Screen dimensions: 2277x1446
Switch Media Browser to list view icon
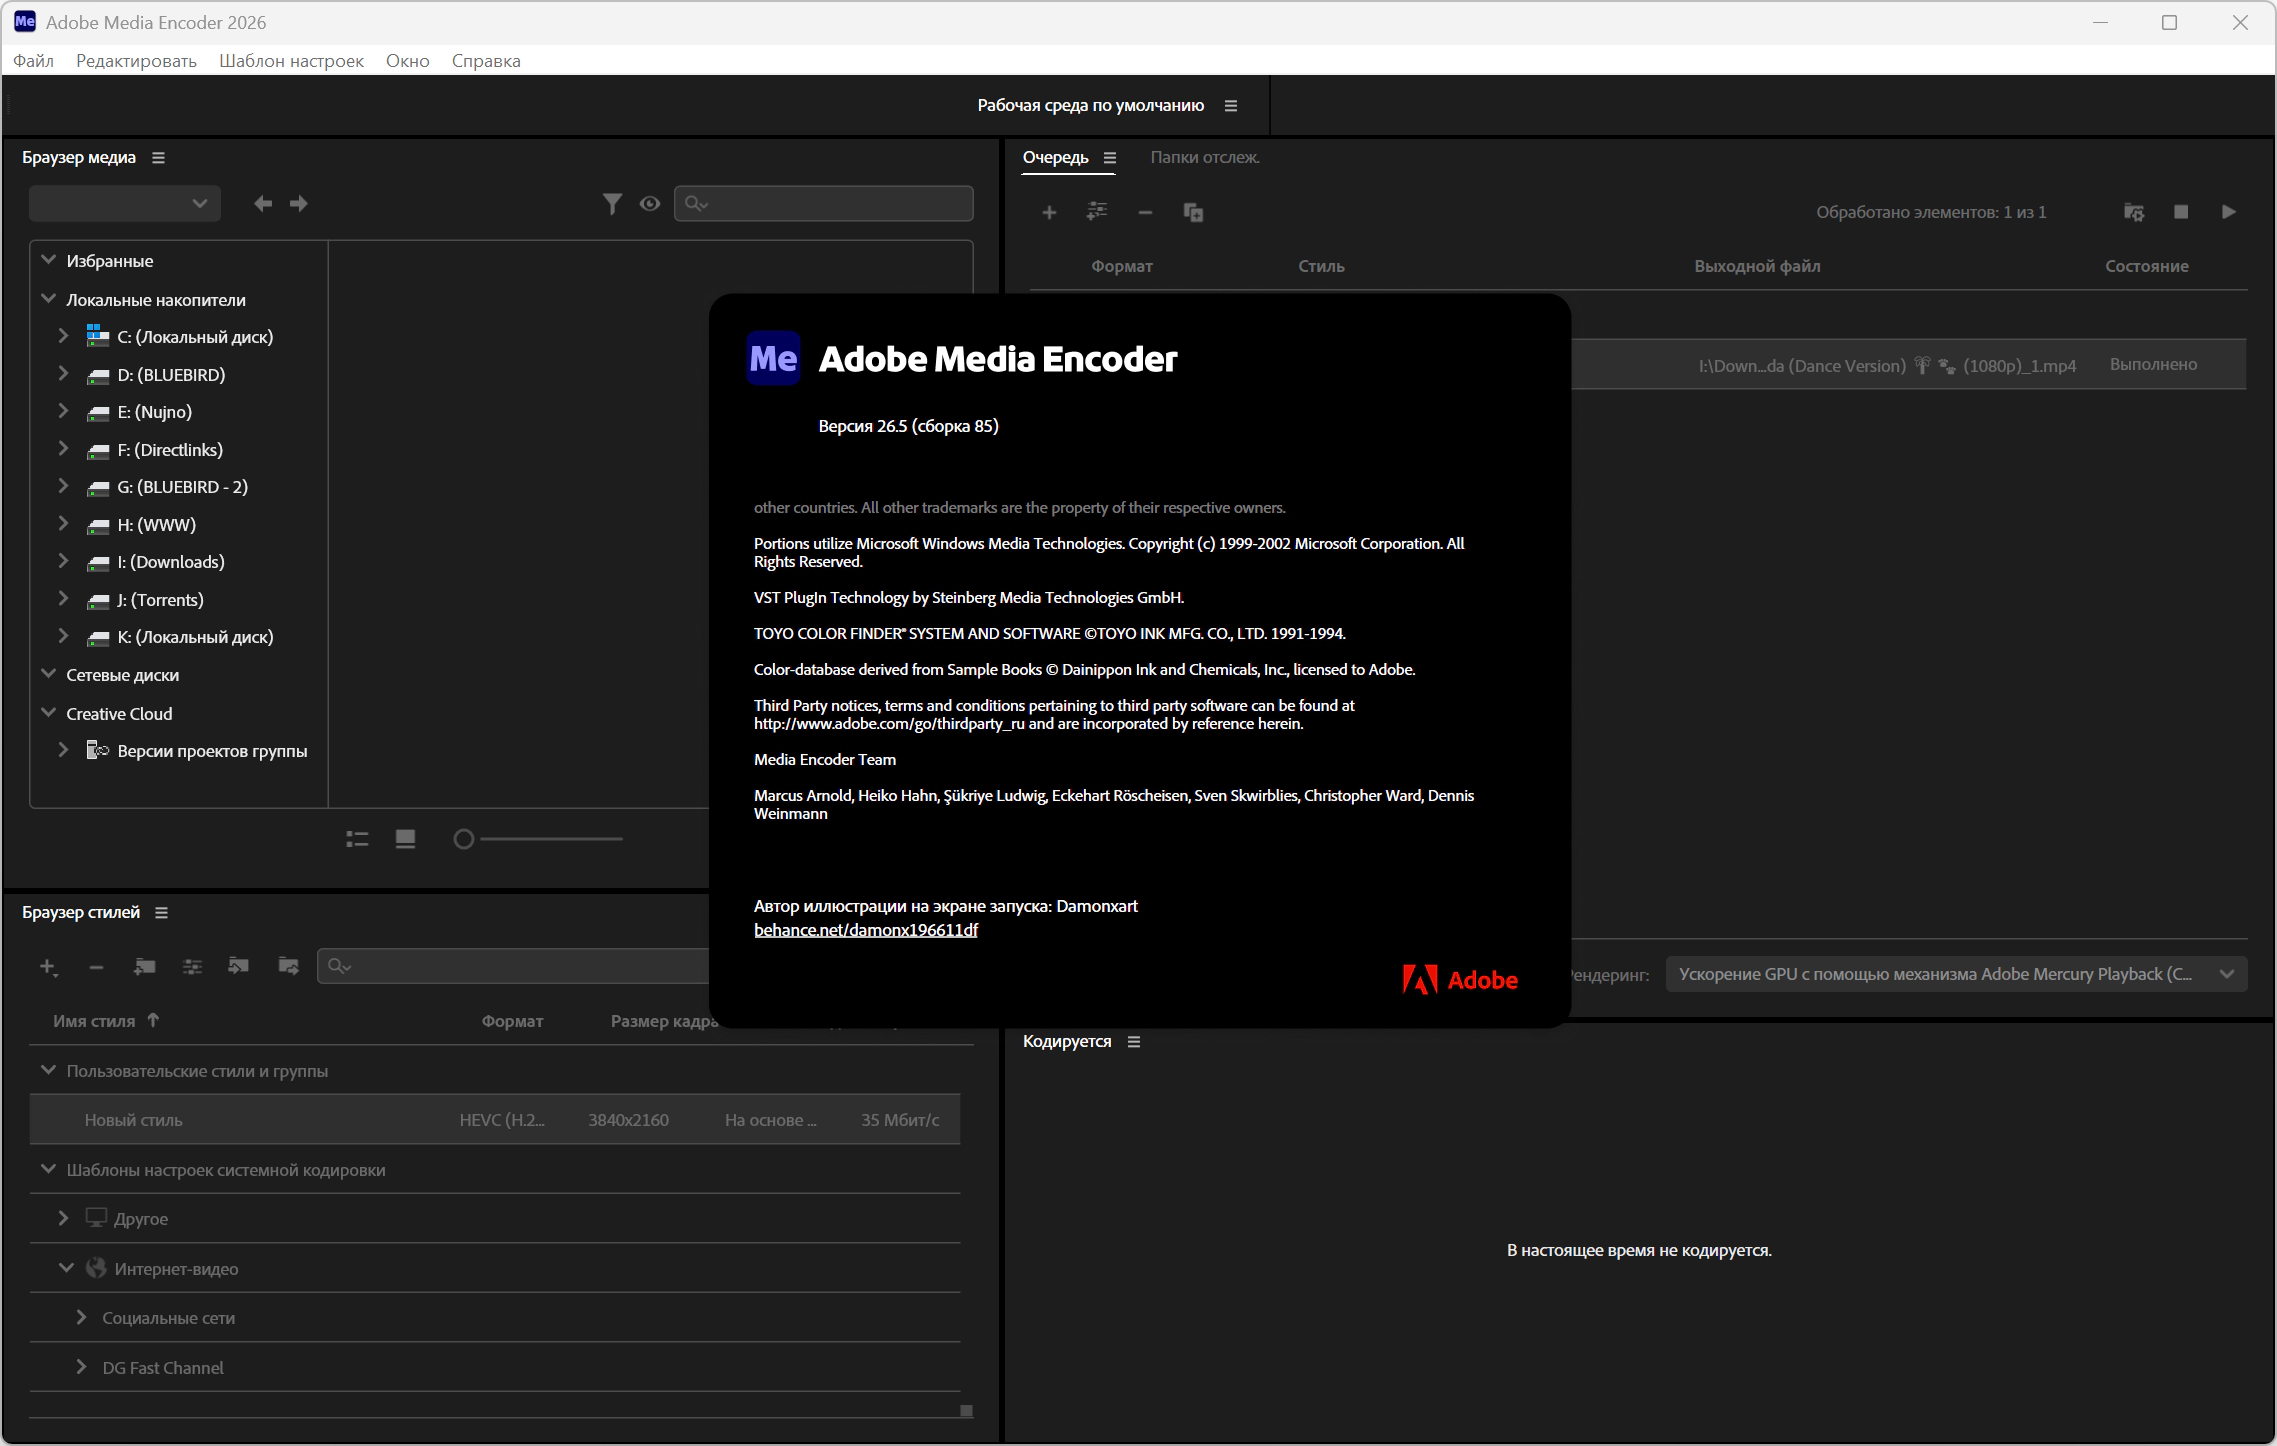point(357,839)
